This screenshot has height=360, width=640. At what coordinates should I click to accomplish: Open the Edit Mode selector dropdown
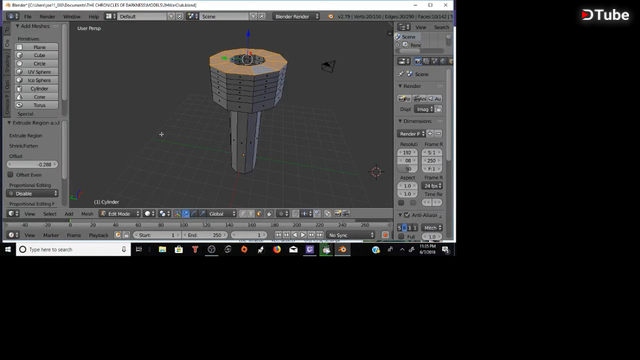120,214
